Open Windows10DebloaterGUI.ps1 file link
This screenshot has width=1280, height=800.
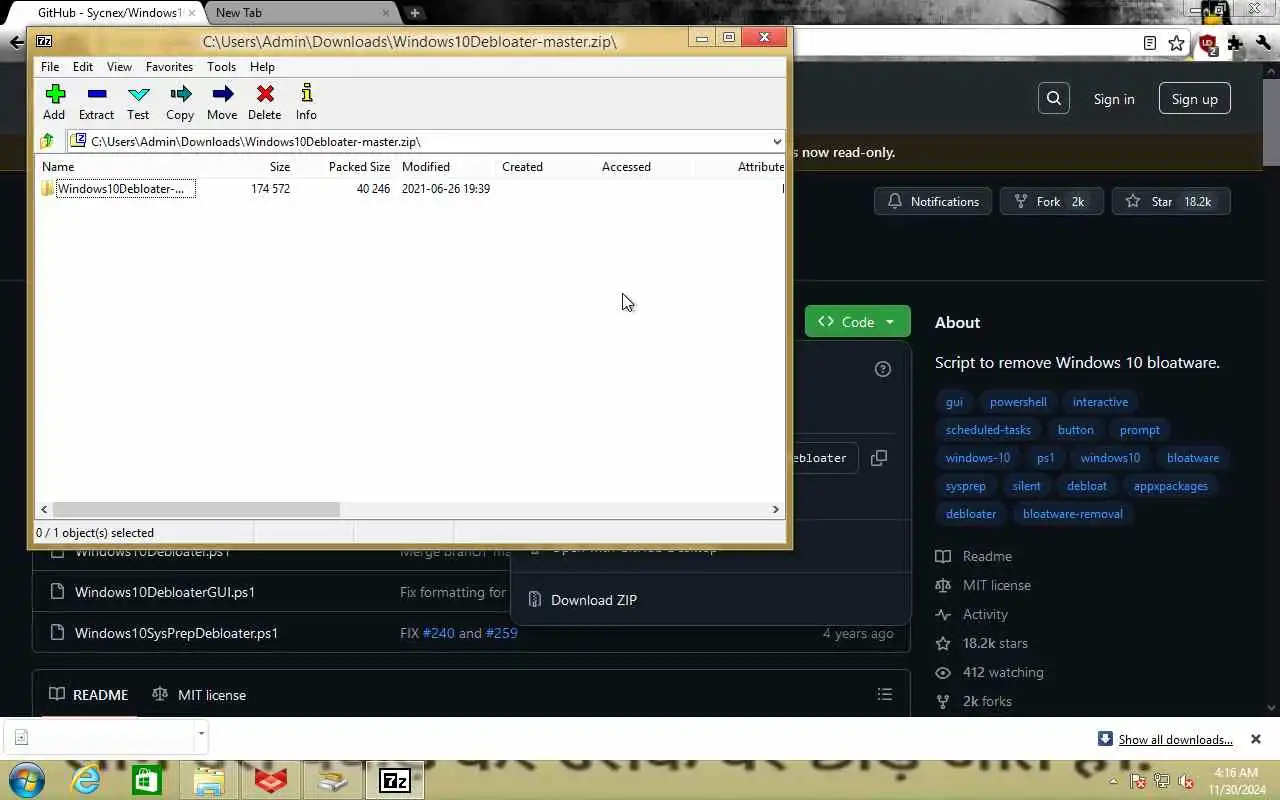coord(165,592)
